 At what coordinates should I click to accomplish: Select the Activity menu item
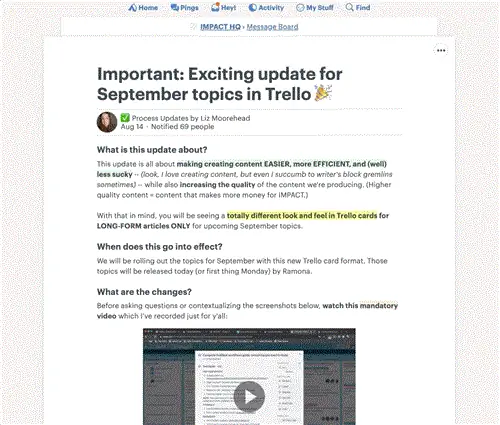(x=266, y=8)
